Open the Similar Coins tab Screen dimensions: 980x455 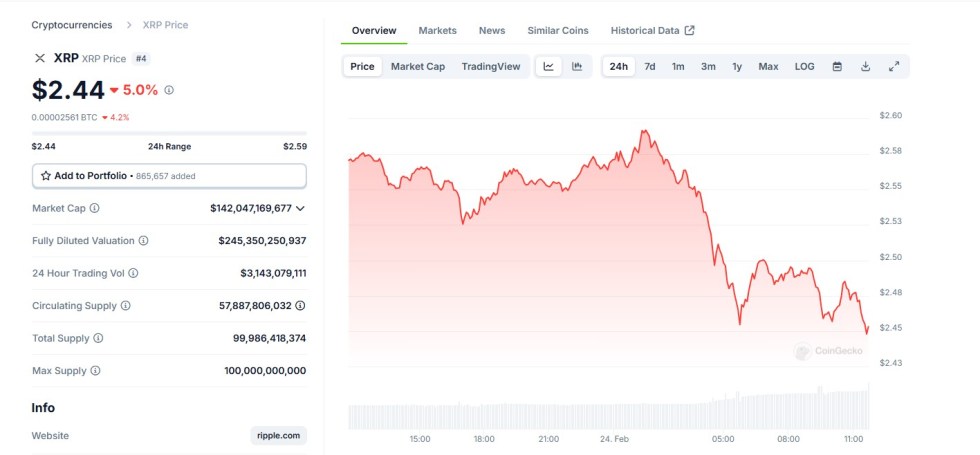(x=558, y=31)
